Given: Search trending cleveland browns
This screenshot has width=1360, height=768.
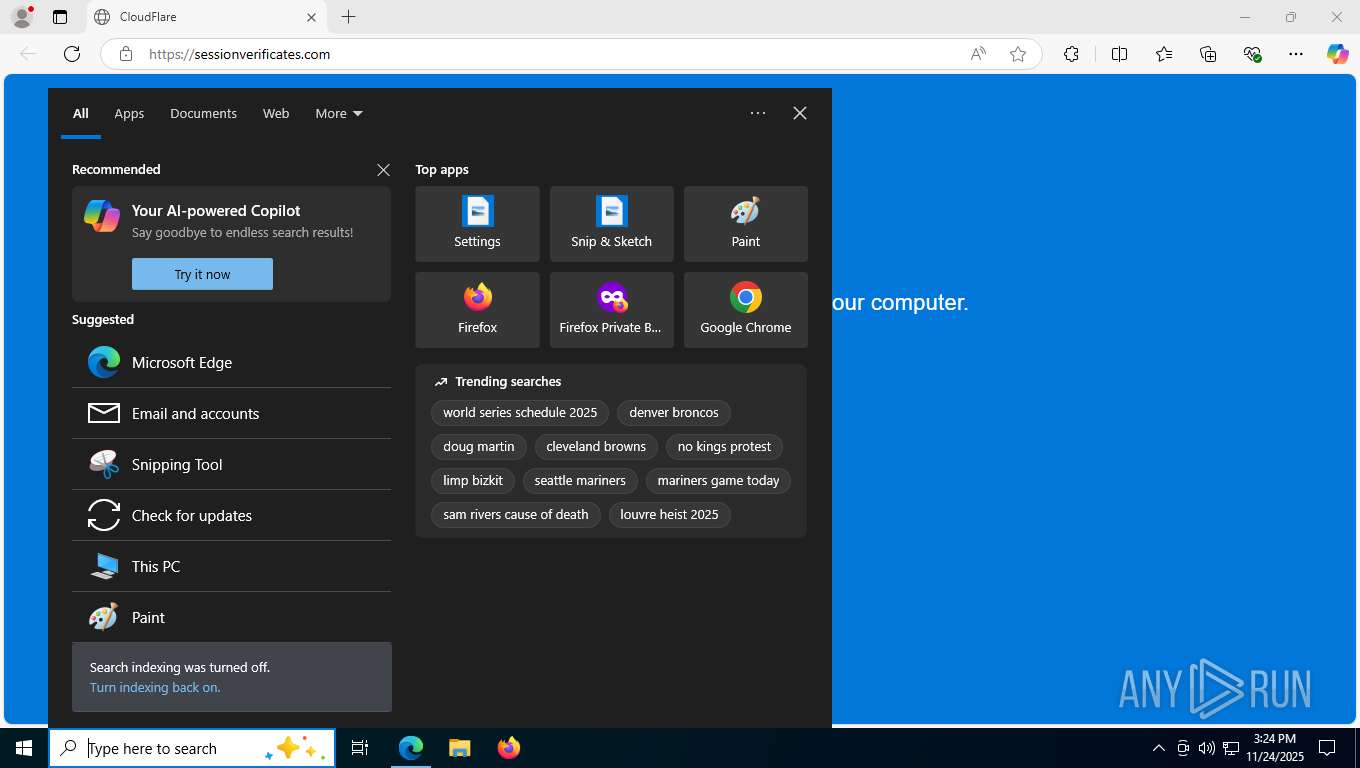Looking at the screenshot, I should point(596,446).
